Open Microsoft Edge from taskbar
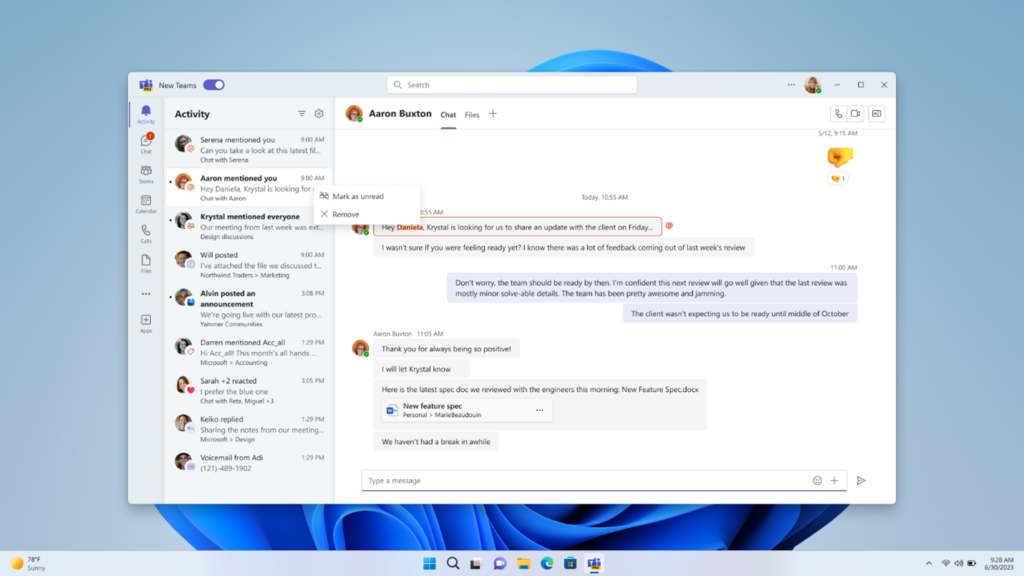1024x576 pixels. pos(547,564)
